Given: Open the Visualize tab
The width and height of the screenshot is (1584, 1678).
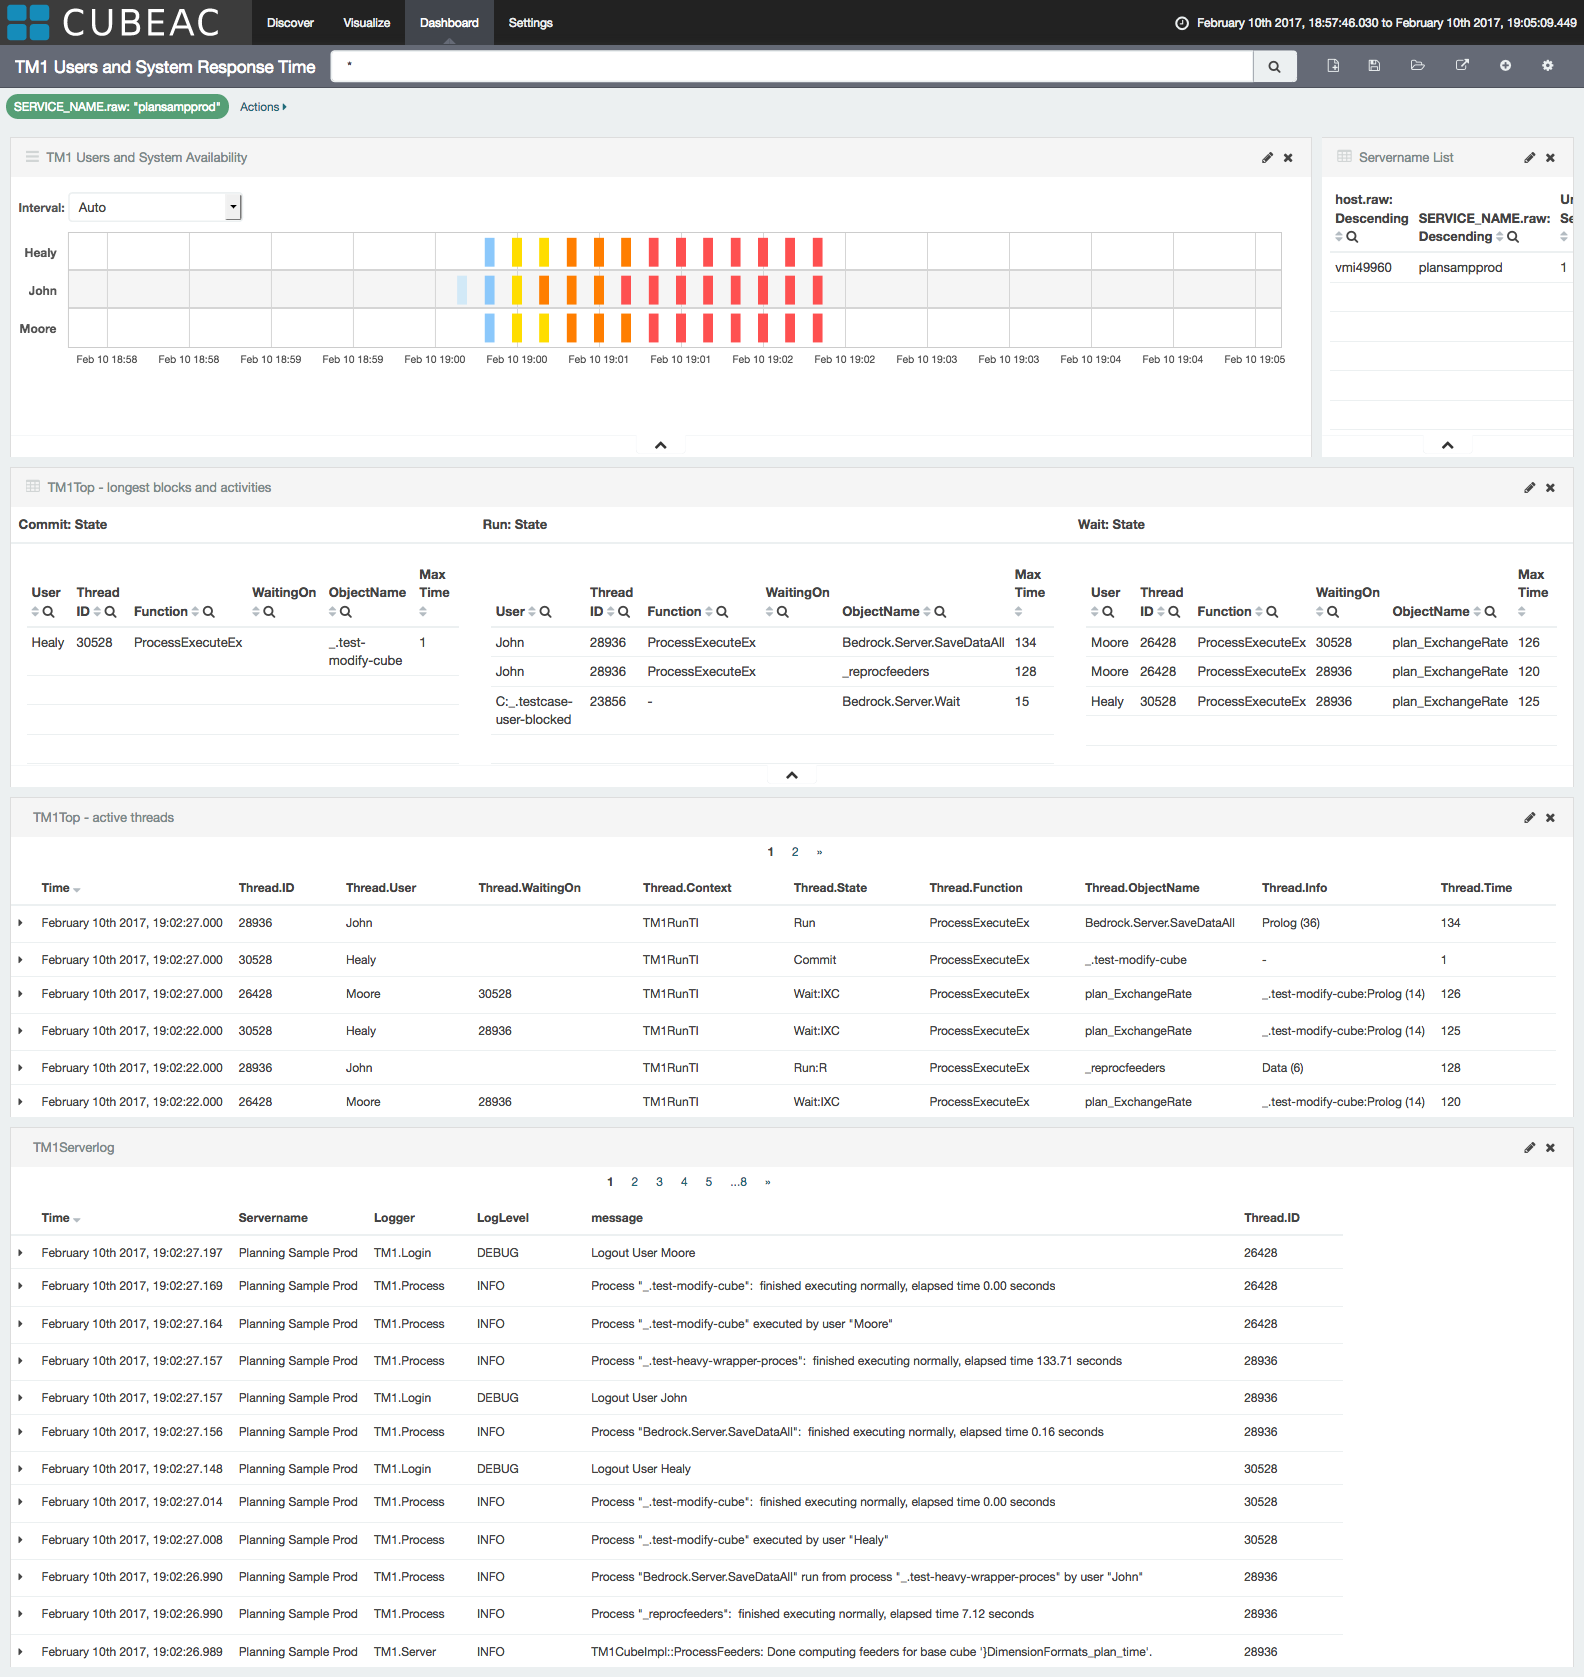Looking at the screenshot, I should pyautogui.click(x=366, y=22).
